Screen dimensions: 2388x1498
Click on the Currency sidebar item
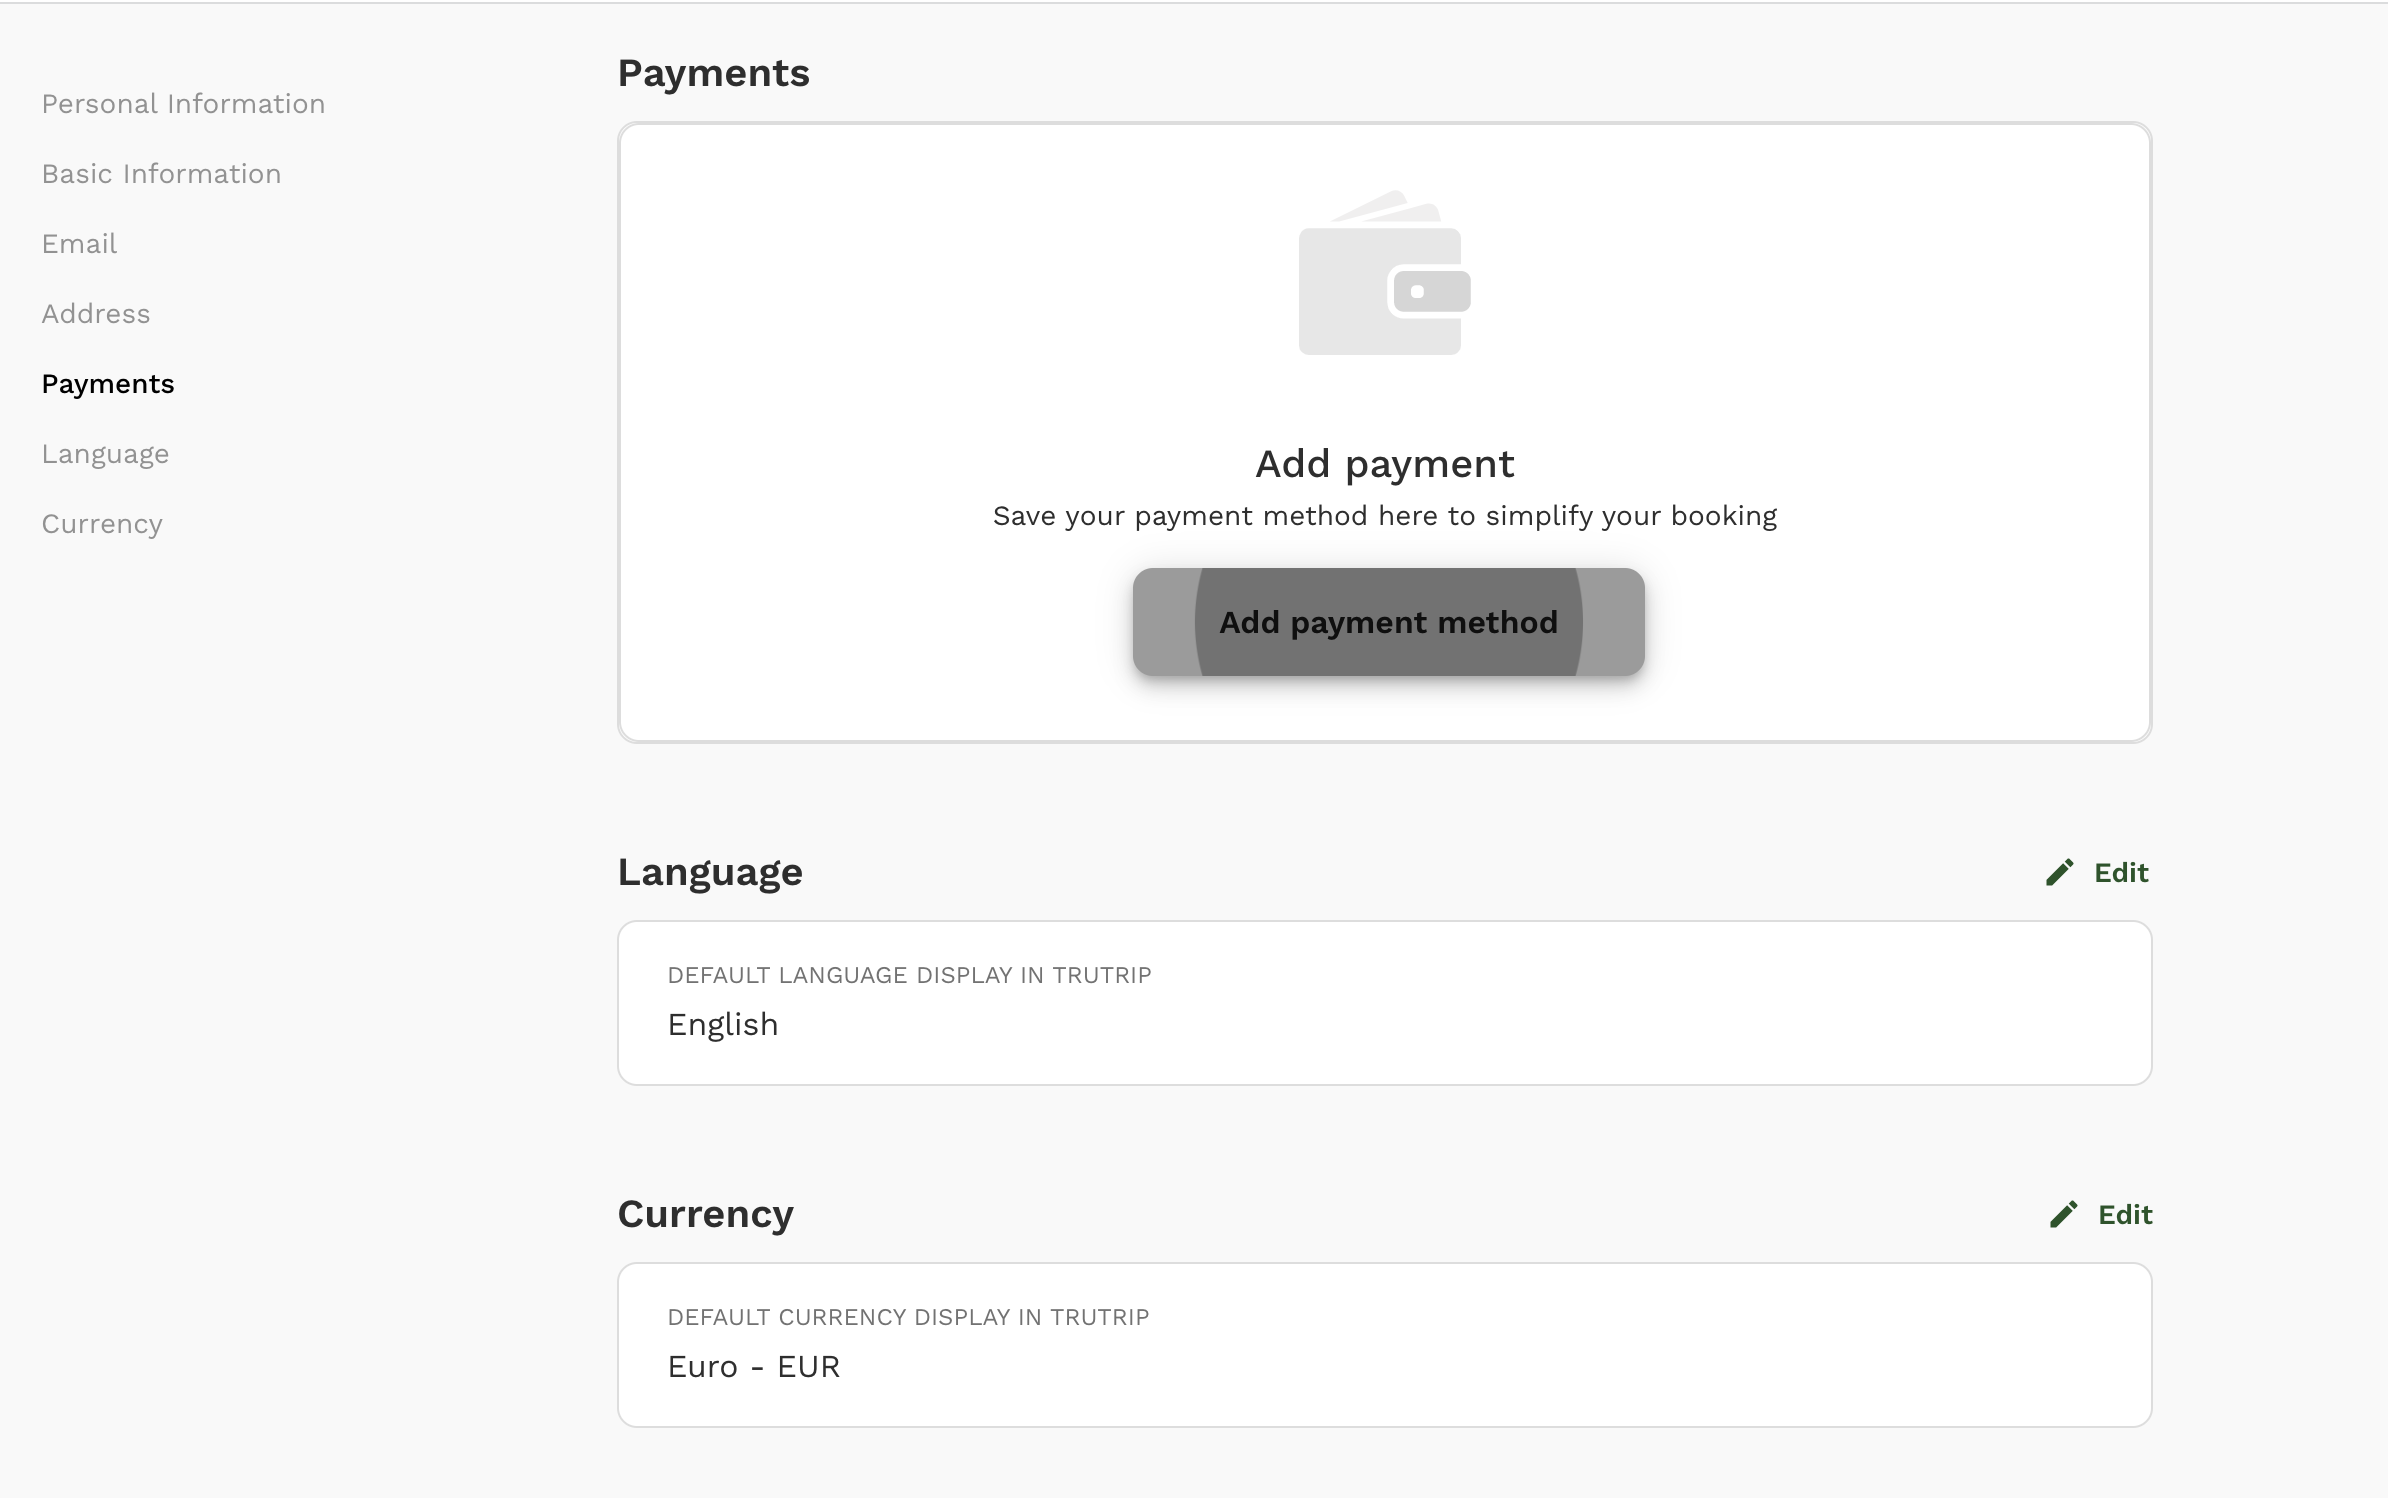[102, 523]
